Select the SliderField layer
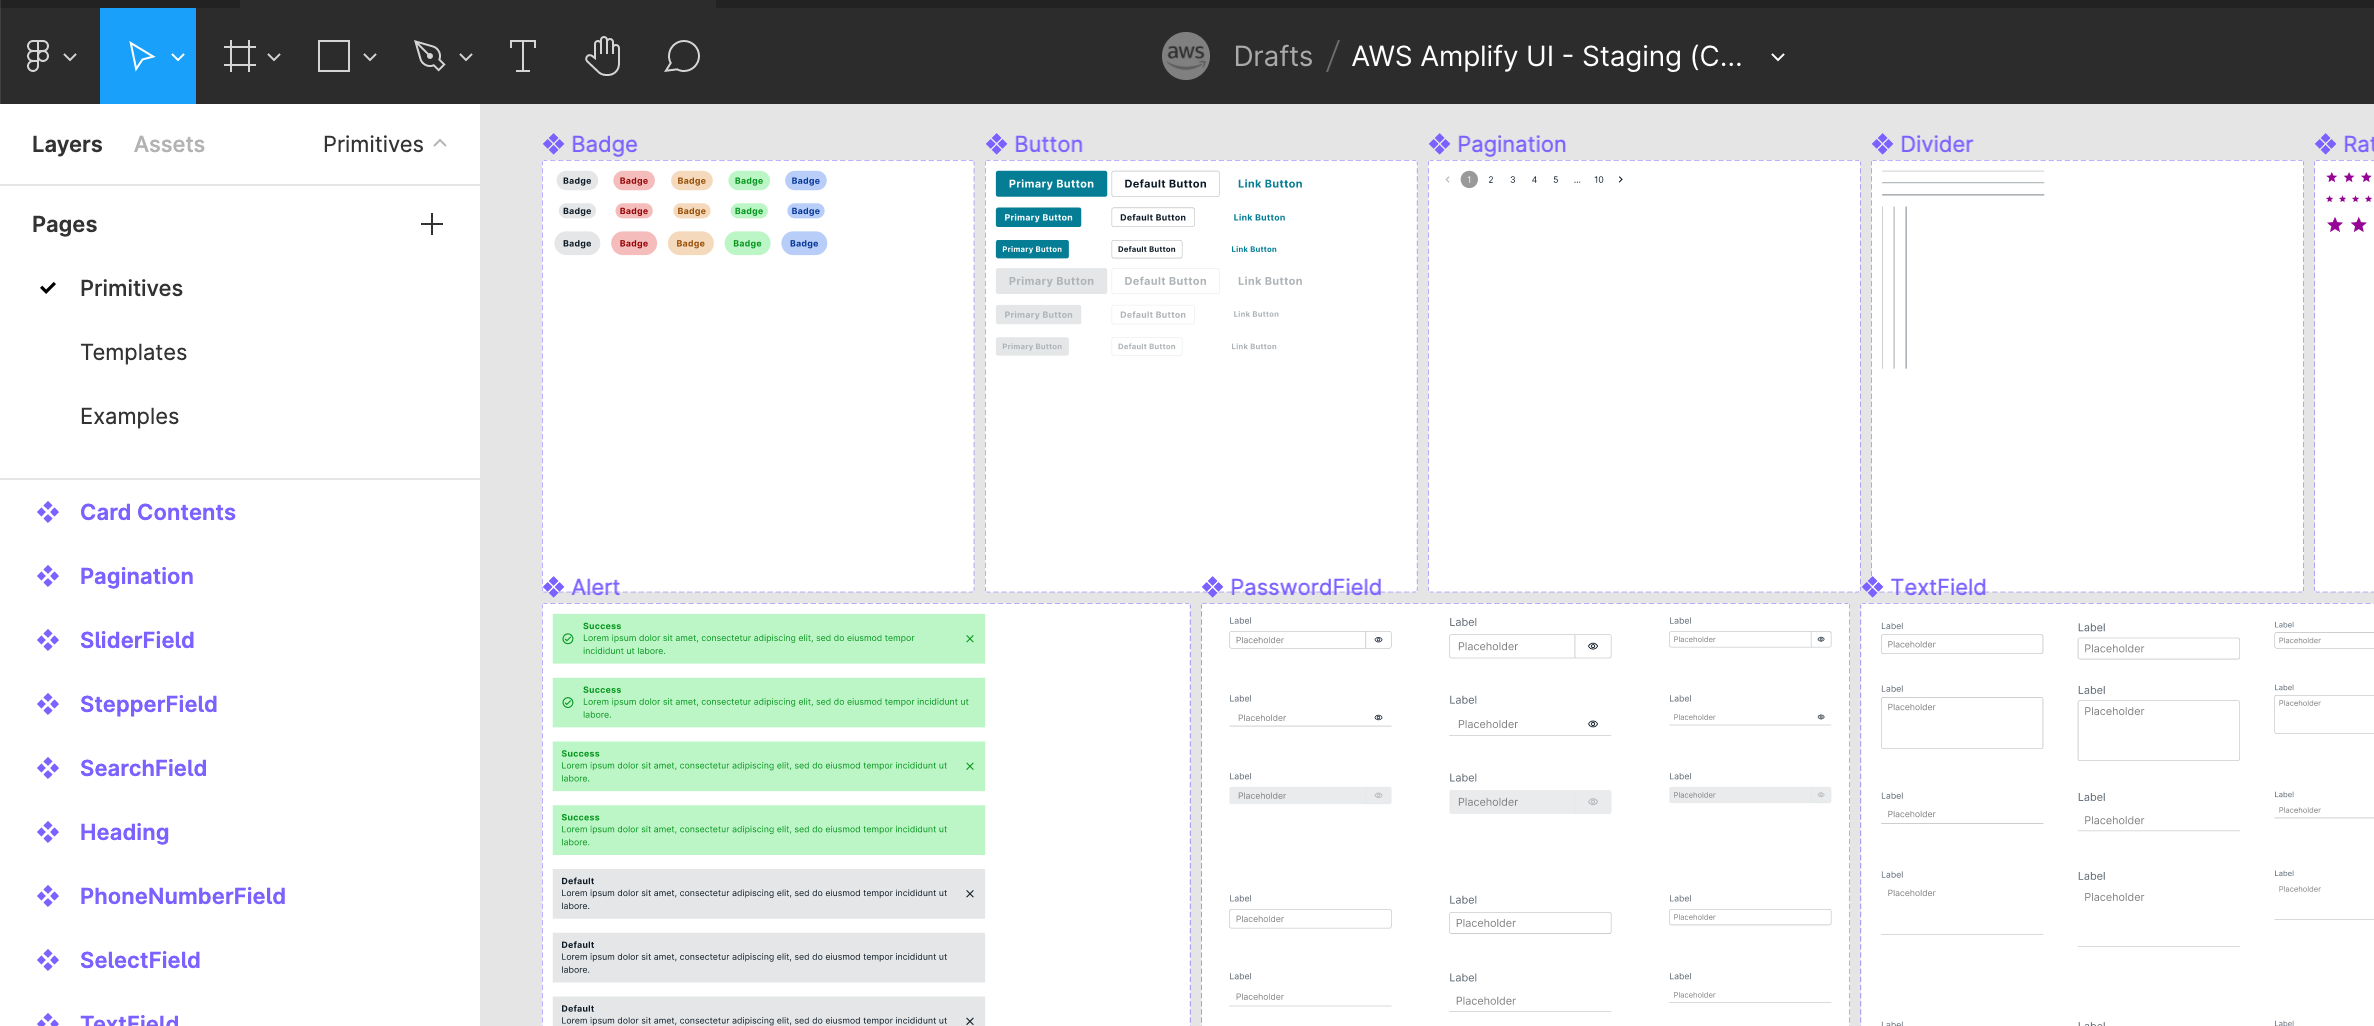The width and height of the screenshot is (2374, 1026). click(137, 640)
